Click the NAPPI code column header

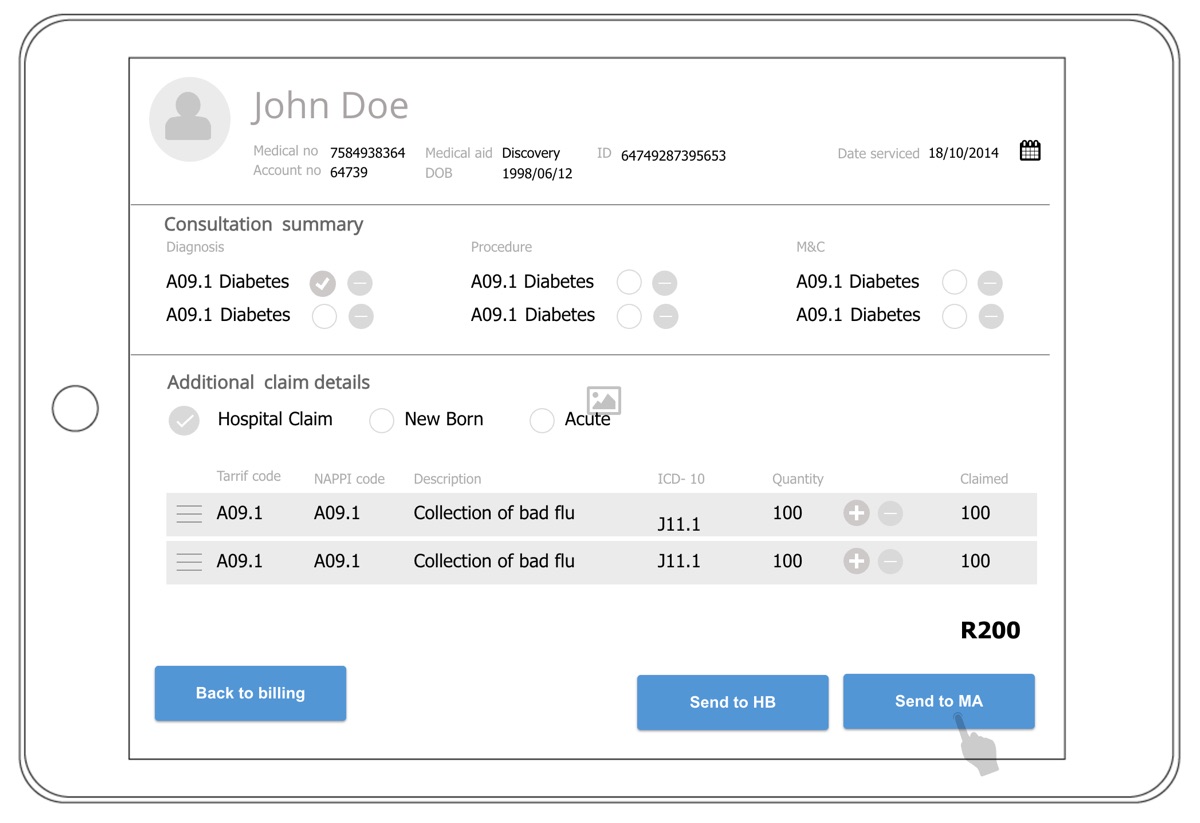pyautogui.click(x=349, y=479)
